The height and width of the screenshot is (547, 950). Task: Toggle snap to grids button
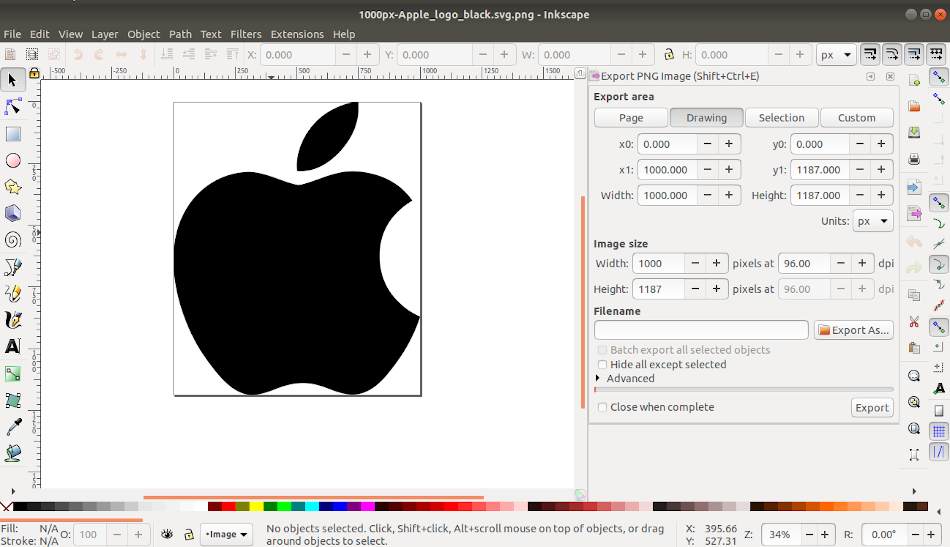coord(938,431)
